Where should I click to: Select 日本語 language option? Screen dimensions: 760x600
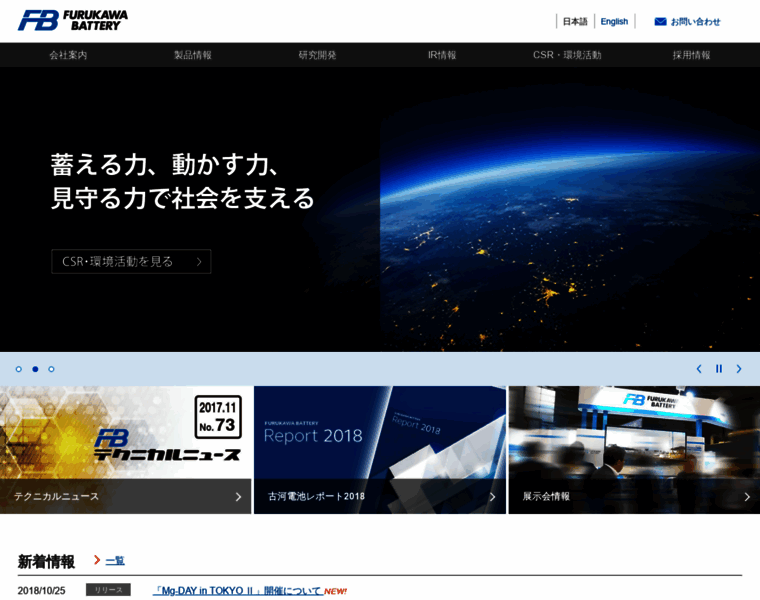575,21
